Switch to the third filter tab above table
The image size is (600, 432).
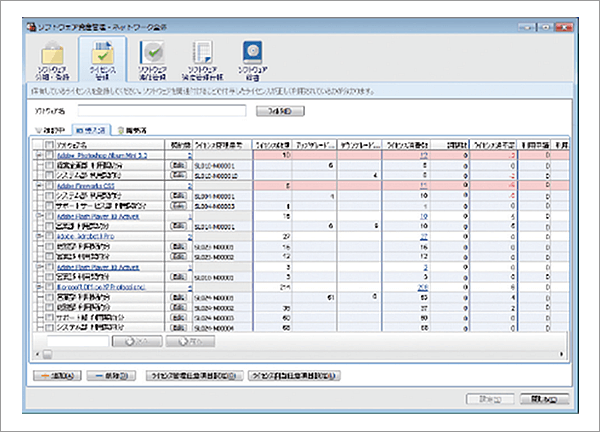pyautogui.click(x=137, y=130)
